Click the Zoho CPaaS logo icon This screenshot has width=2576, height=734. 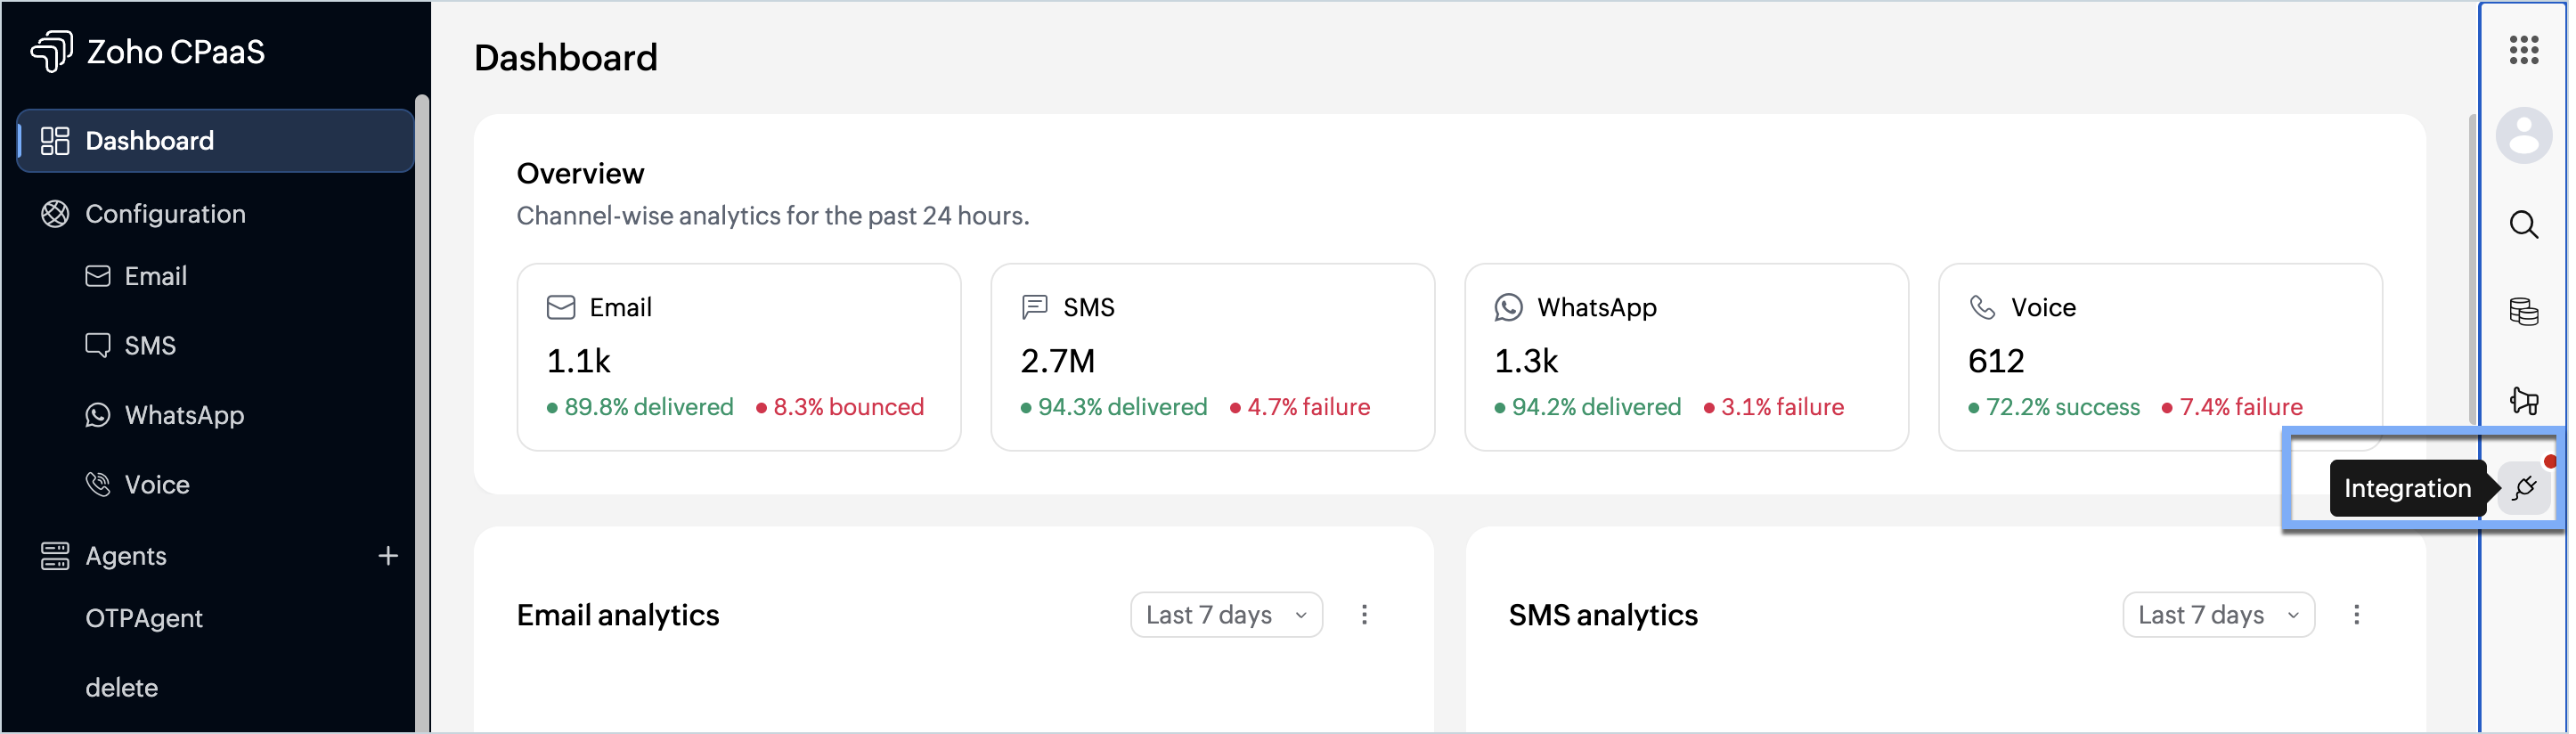coord(52,51)
